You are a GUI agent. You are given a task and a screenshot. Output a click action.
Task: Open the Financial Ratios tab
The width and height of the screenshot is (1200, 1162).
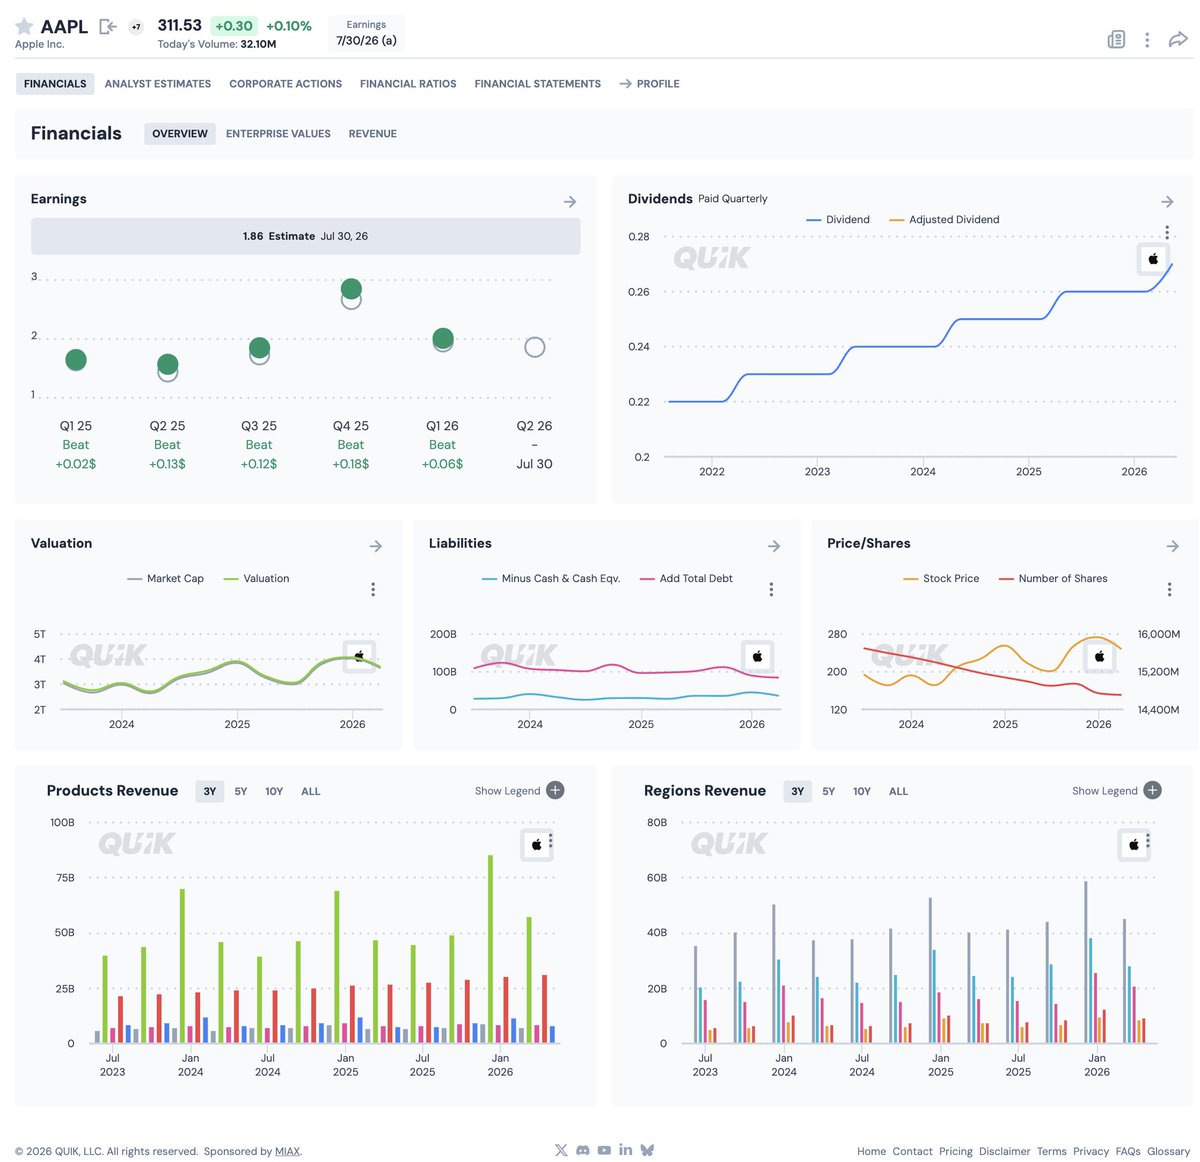coord(408,84)
